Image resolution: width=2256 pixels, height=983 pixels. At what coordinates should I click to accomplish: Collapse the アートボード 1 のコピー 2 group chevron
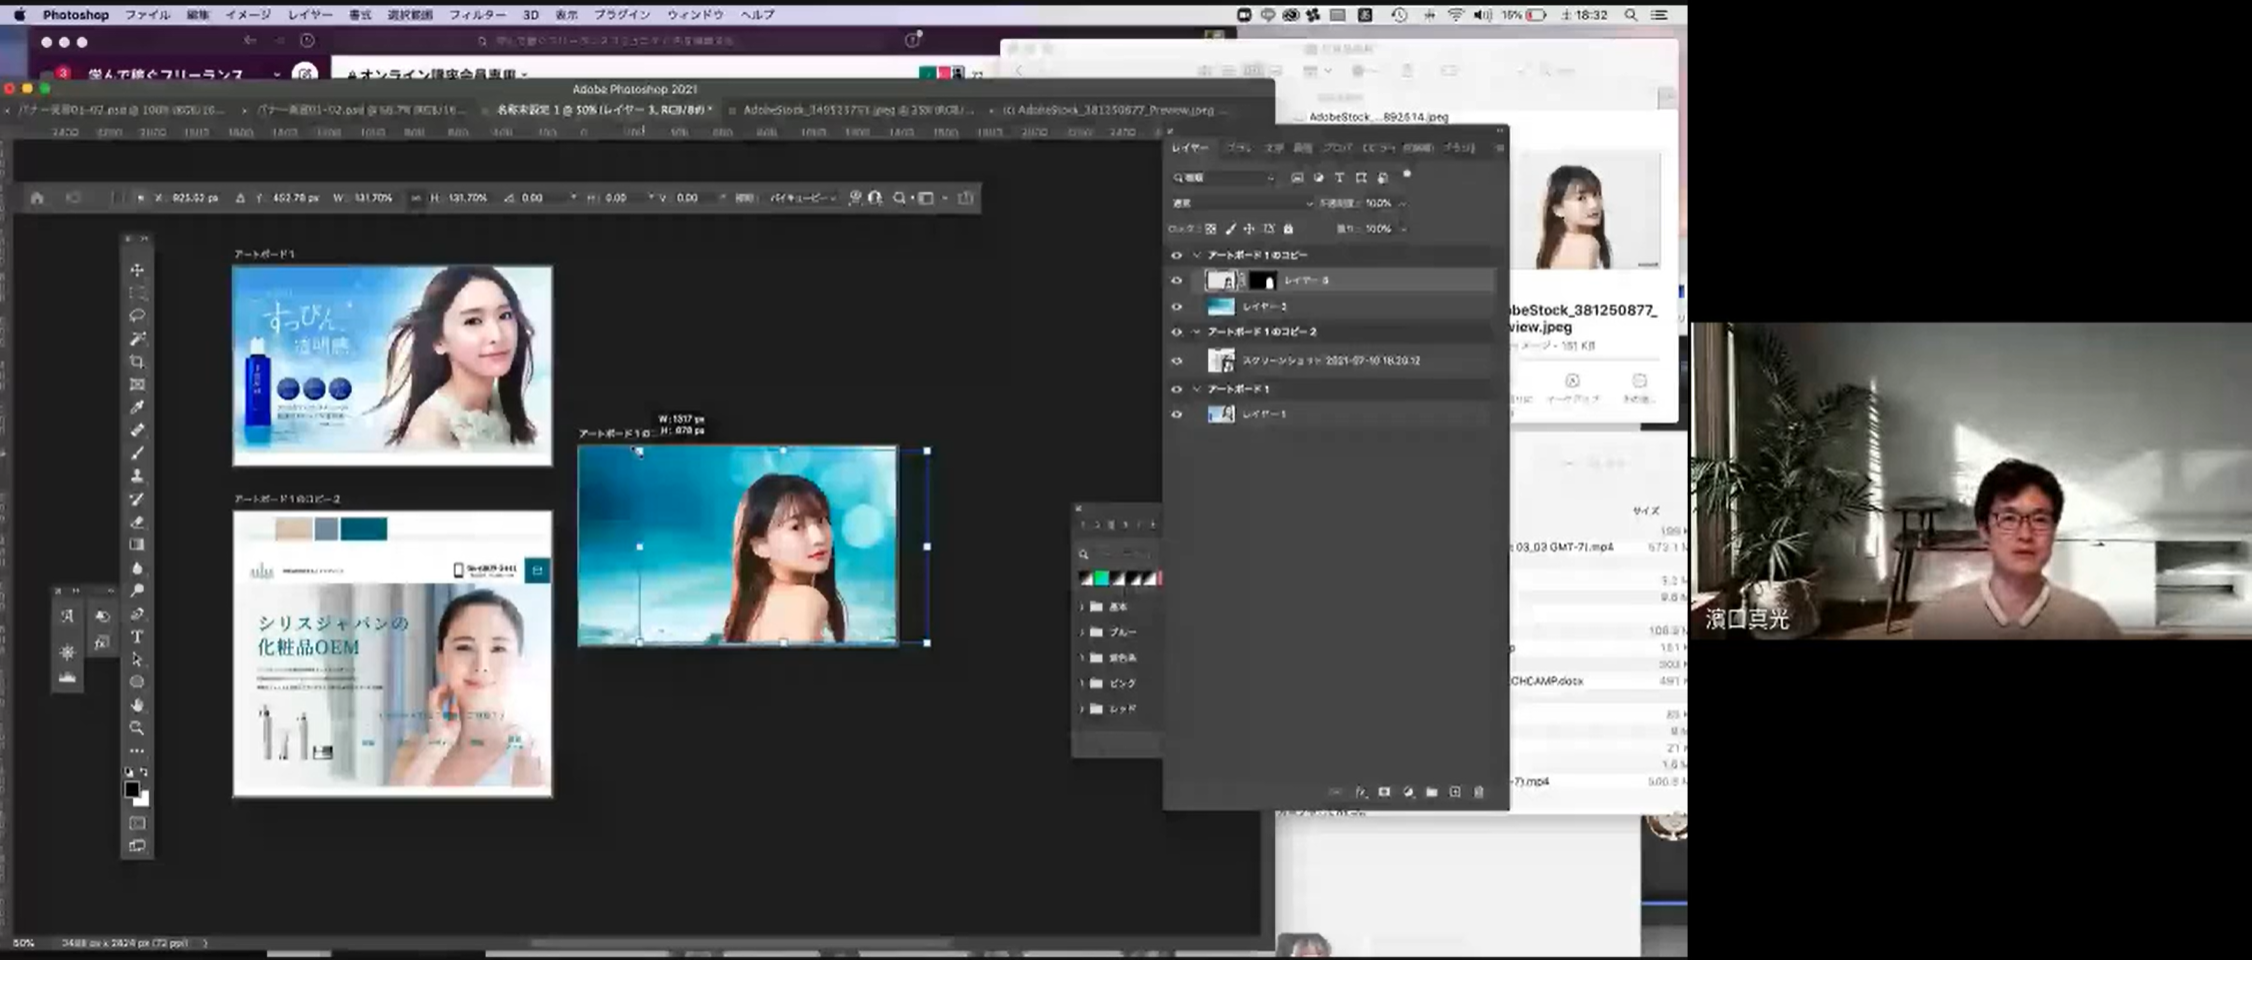pyautogui.click(x=1197, y=332)
